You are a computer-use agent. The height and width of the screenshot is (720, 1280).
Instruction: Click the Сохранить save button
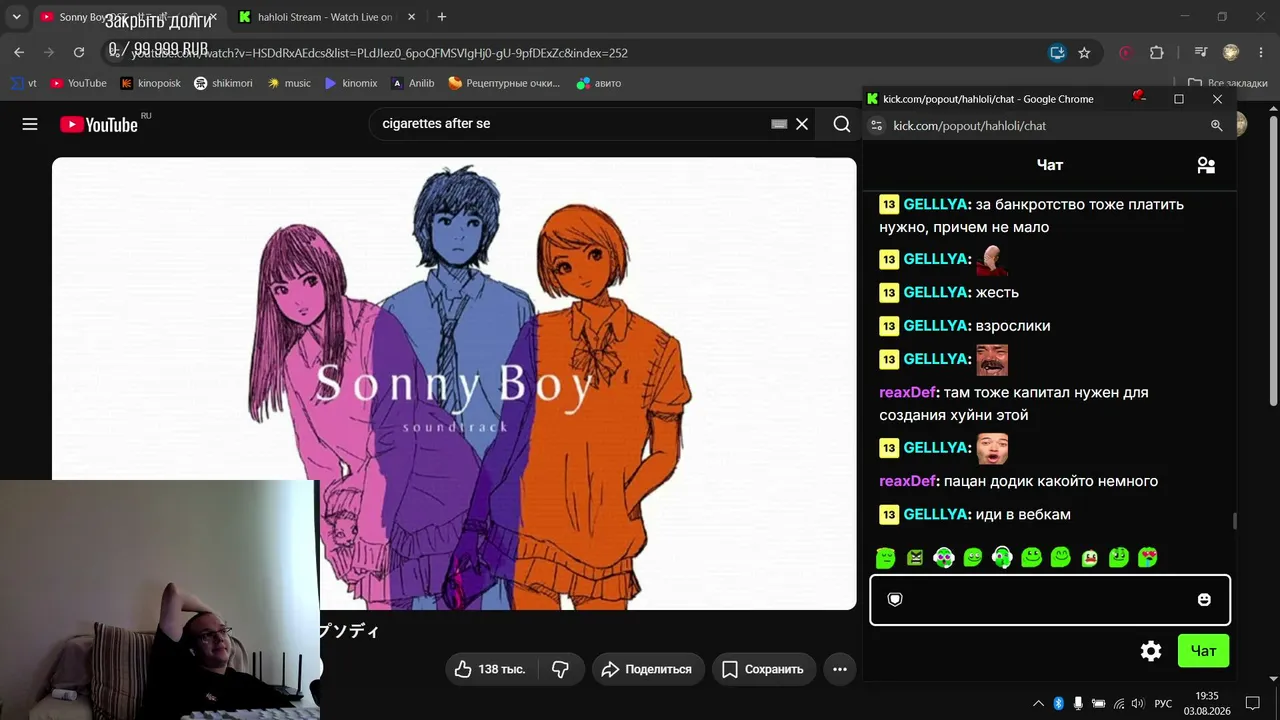pyautogui.click(x=764, y=669)
